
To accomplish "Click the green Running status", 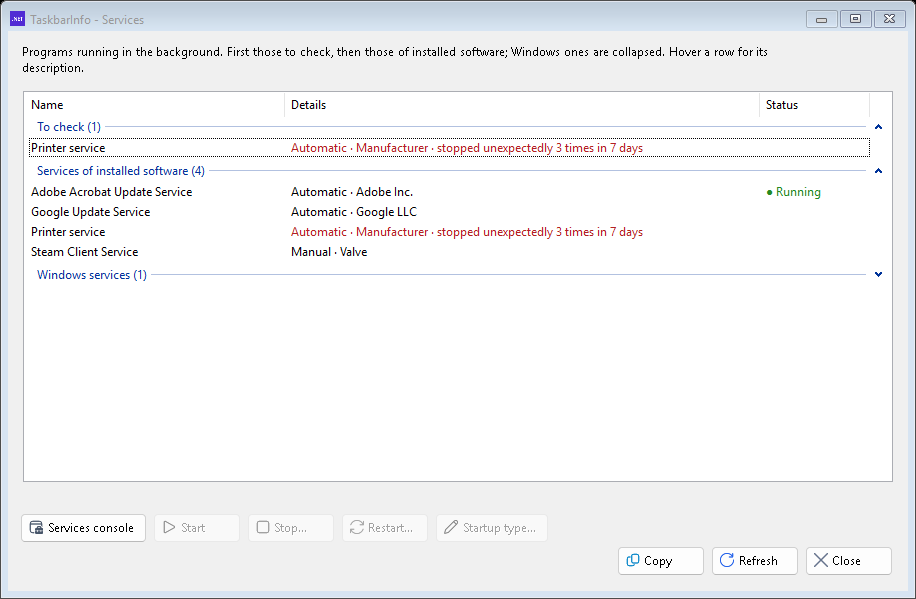I will (793, 192).
